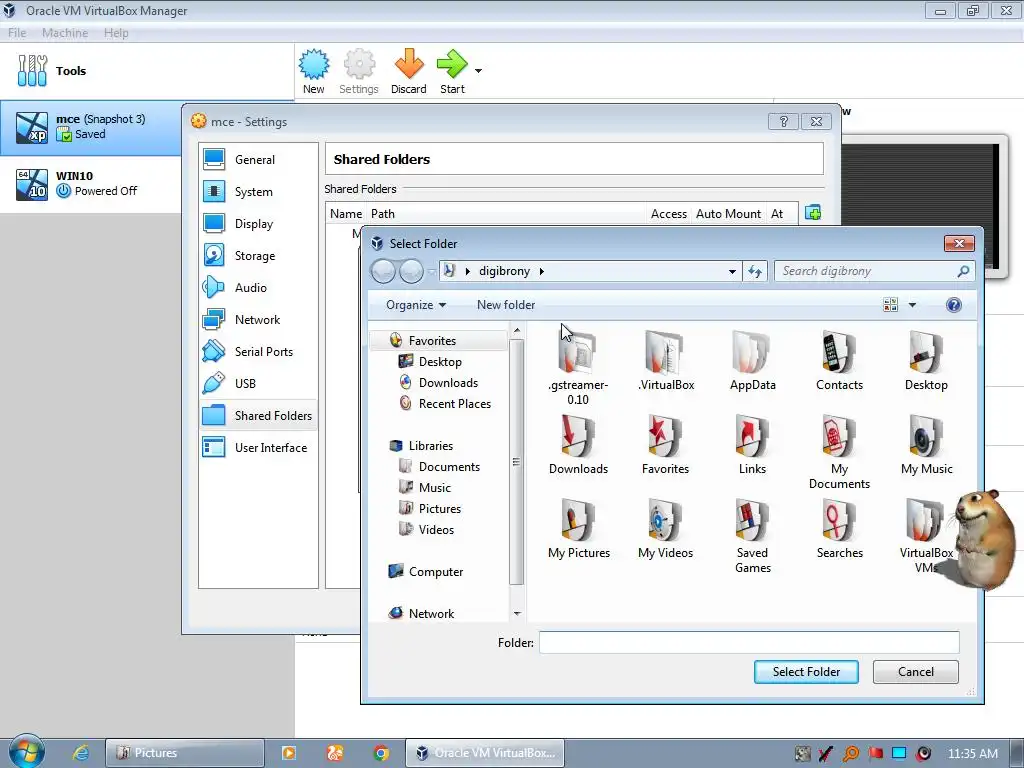Select the mce virtual machine entry

(x=91, y=127)
